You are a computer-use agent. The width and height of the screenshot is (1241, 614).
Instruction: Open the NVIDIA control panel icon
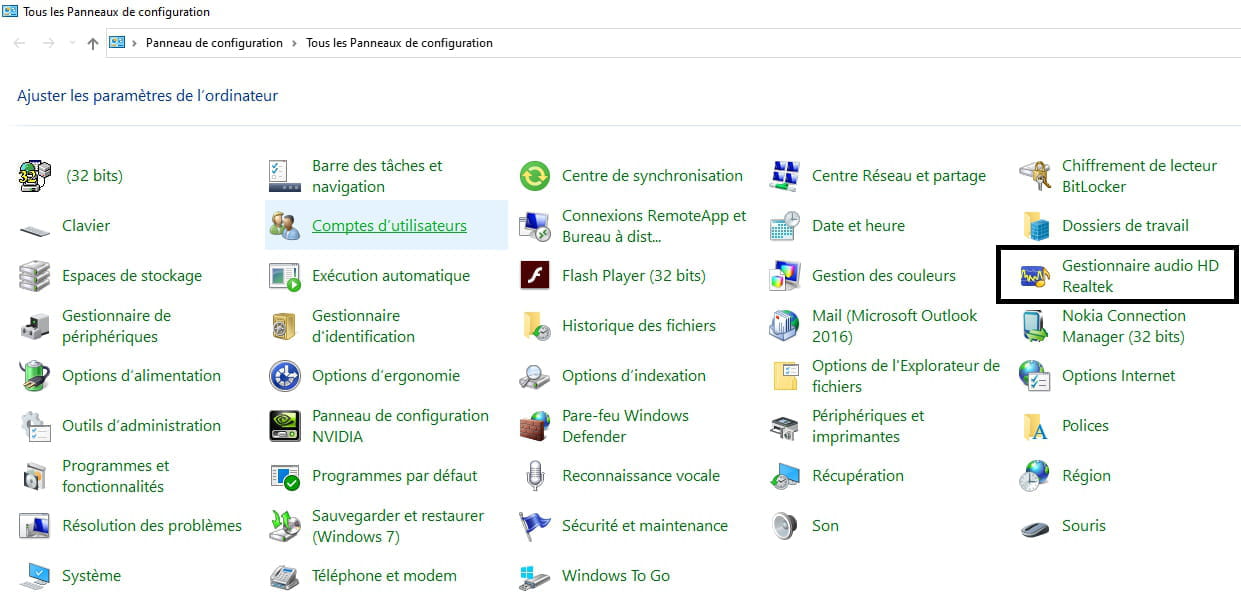[285, 426]
